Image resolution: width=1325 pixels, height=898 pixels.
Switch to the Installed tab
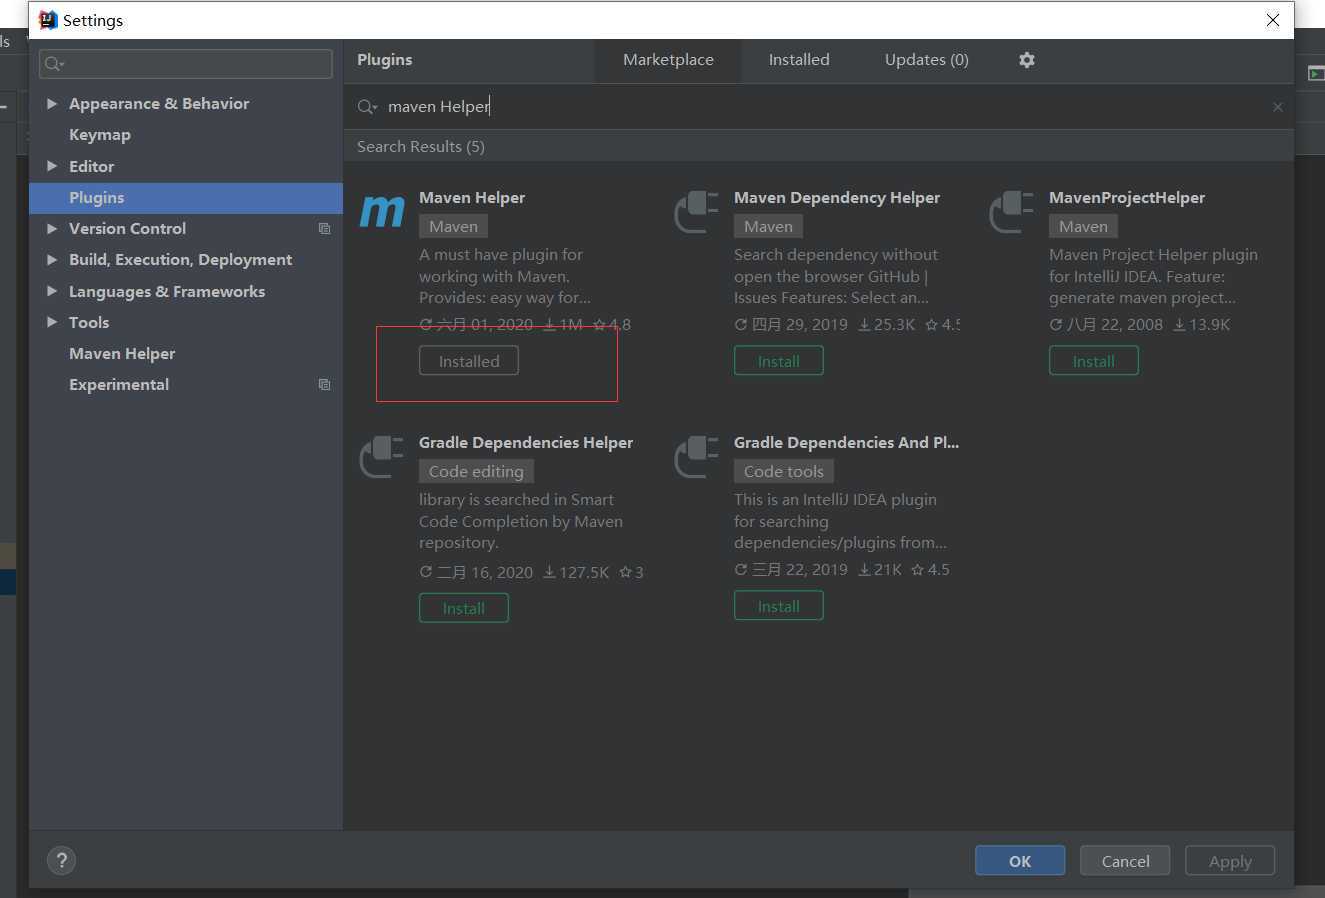799,60
